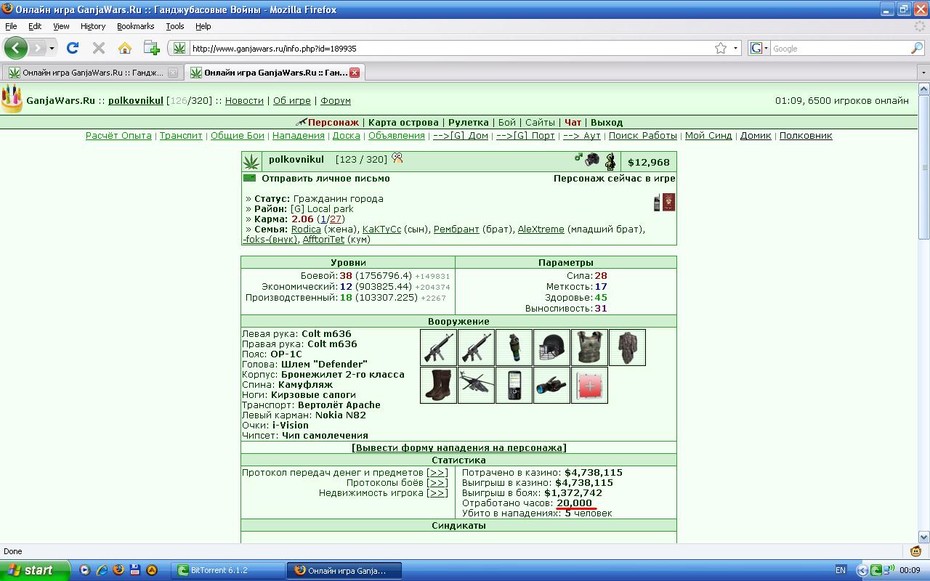
Task: Click the camouflage item icon
Action: [x=628, y=347]
